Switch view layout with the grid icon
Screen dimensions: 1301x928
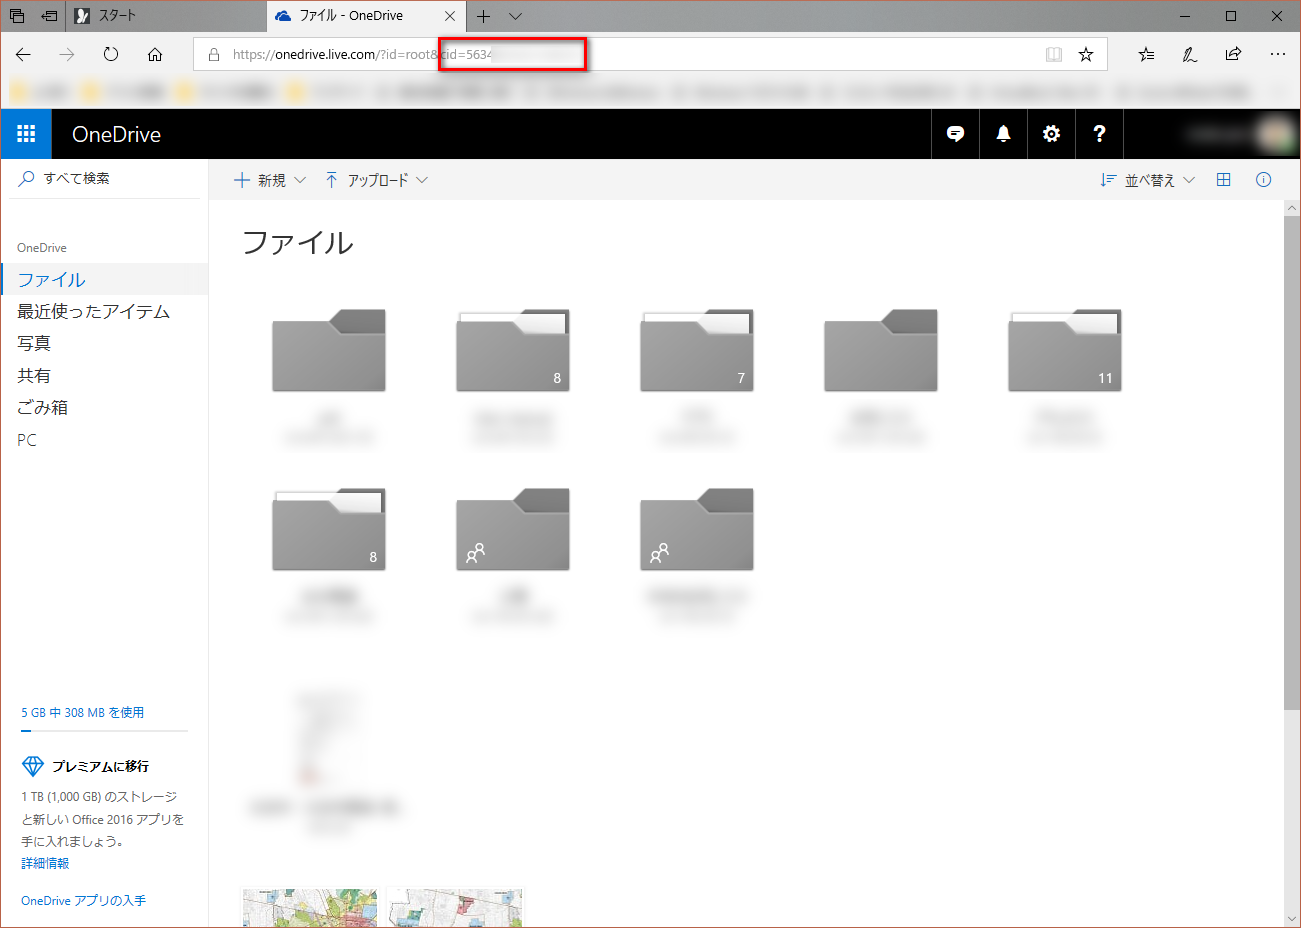pyautogui.click(x=1223, y=180)
